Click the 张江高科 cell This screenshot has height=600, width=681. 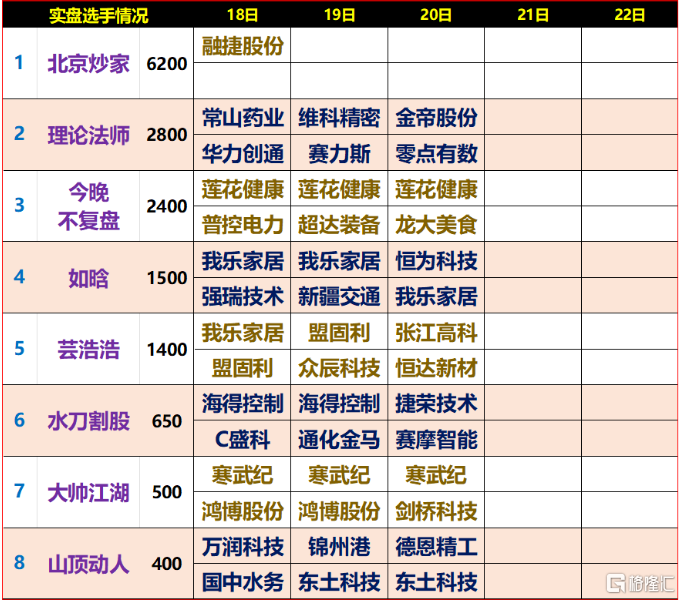(436, 332)
